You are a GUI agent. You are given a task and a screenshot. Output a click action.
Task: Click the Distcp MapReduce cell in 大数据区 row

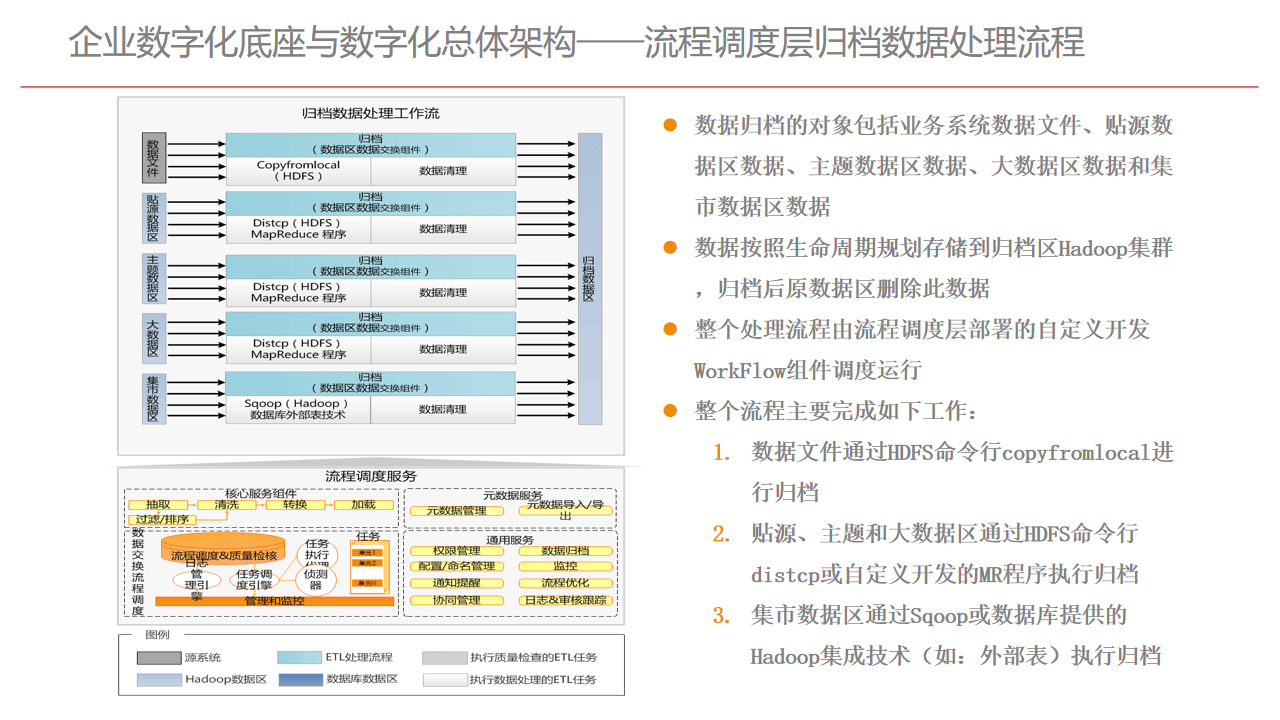point(298,348)
